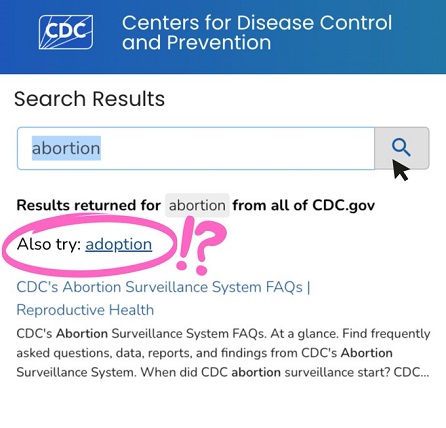The image size is (446, 428).
Task: Open the suggested adoption link
Action: point(119,244)
